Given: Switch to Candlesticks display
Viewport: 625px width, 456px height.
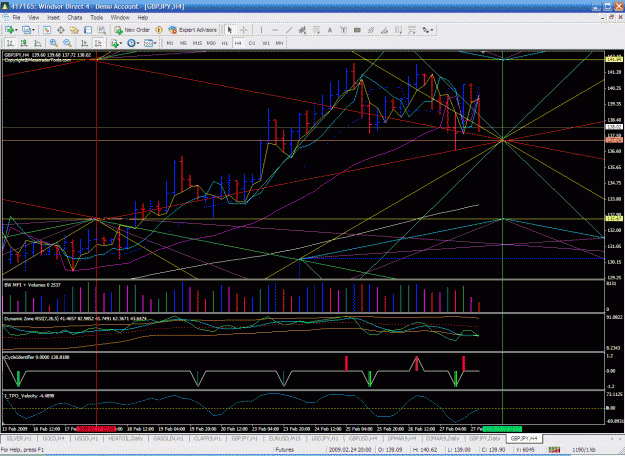Looking at the screenshot, I should [24, 43].
